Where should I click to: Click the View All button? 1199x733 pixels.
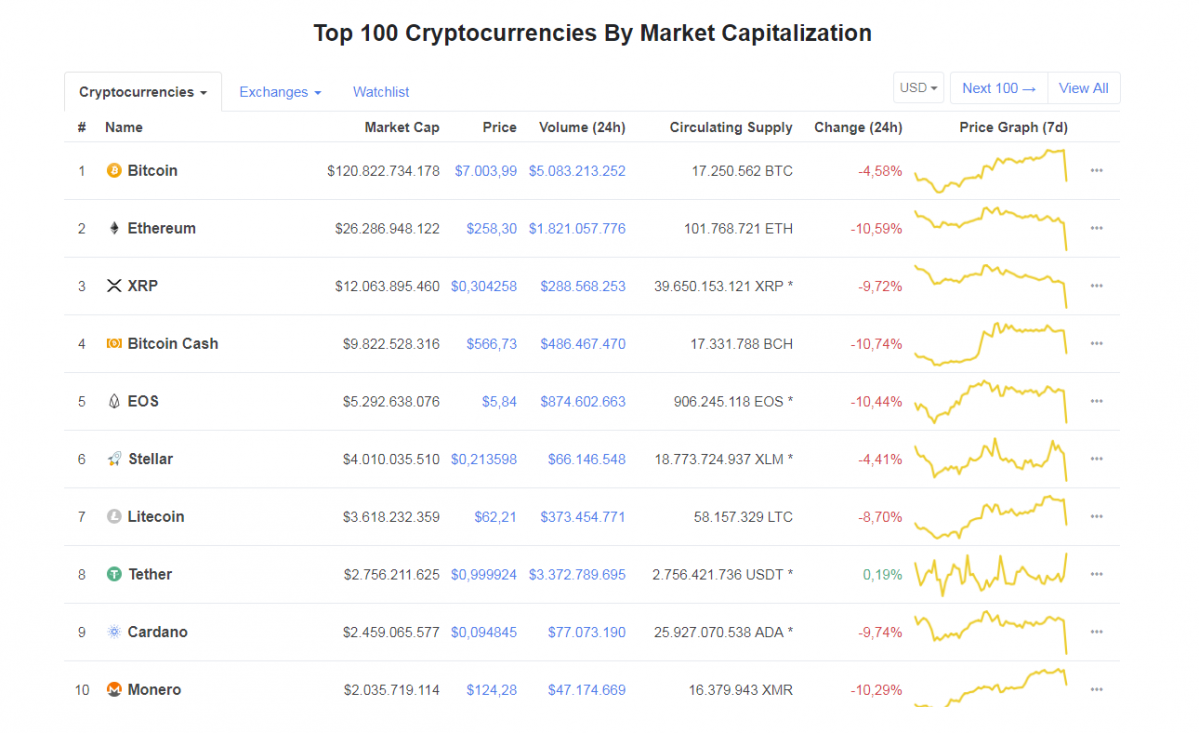1083,88
